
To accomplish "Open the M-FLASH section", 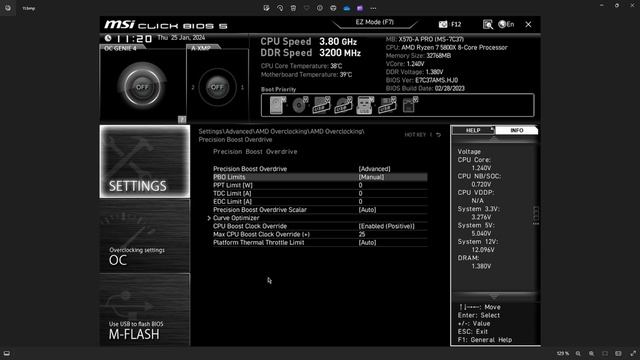I will click(x=145, y=310).
